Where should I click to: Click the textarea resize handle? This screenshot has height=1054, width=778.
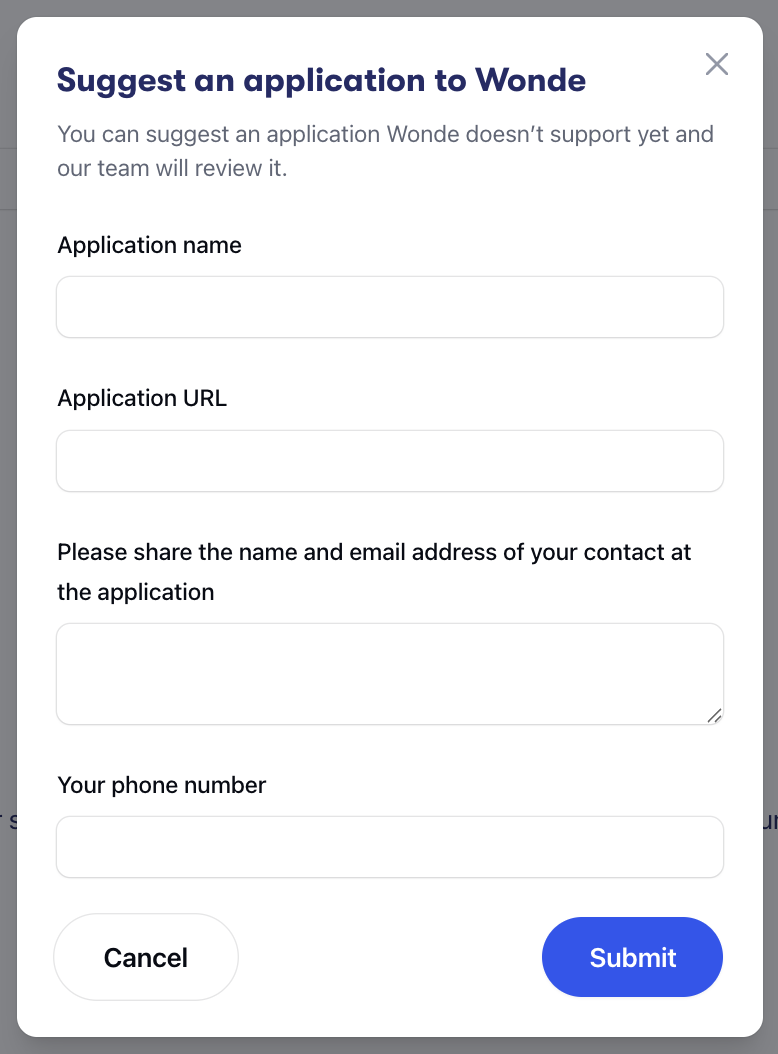tap(714, 715)
